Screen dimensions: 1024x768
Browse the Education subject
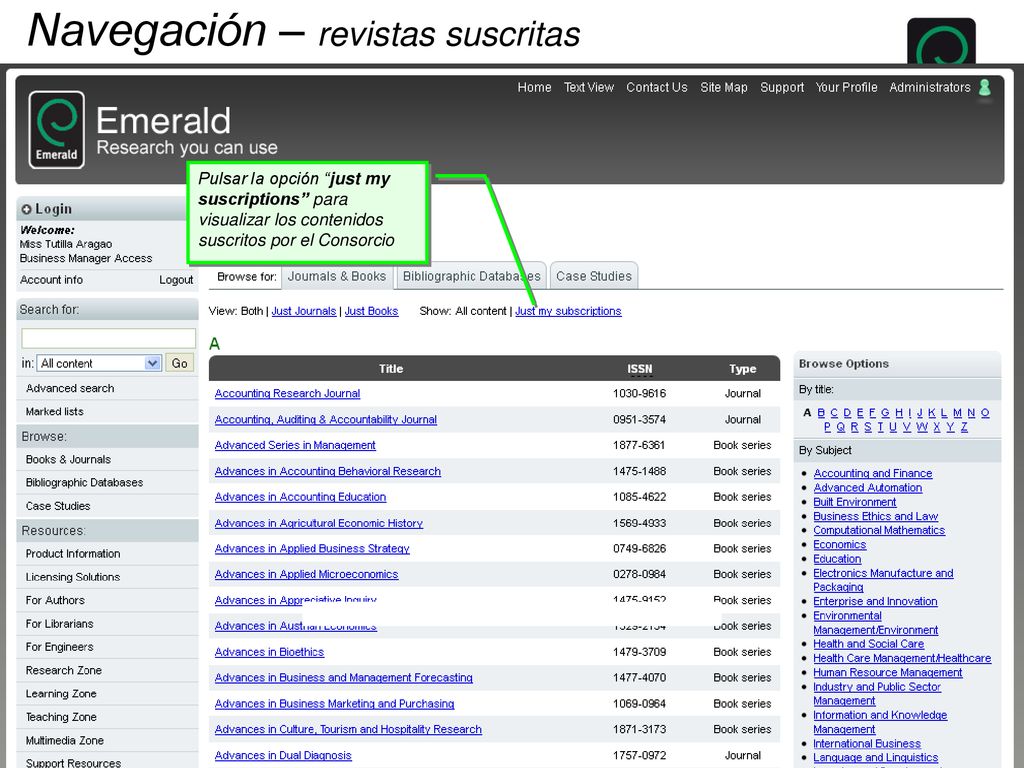[x=837, y=559]
